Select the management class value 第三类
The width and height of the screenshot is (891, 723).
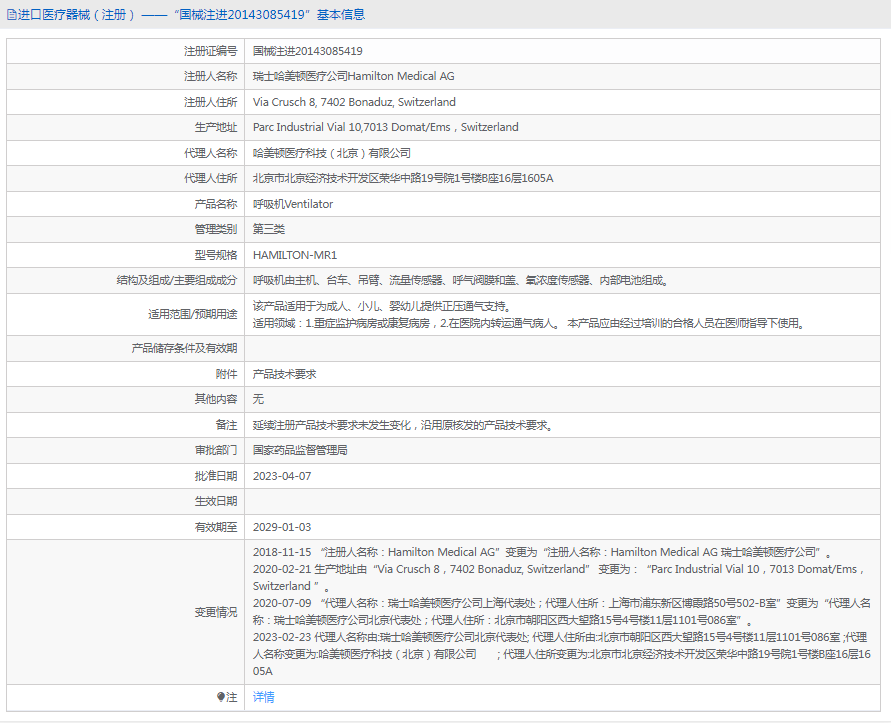pos(269,229)
